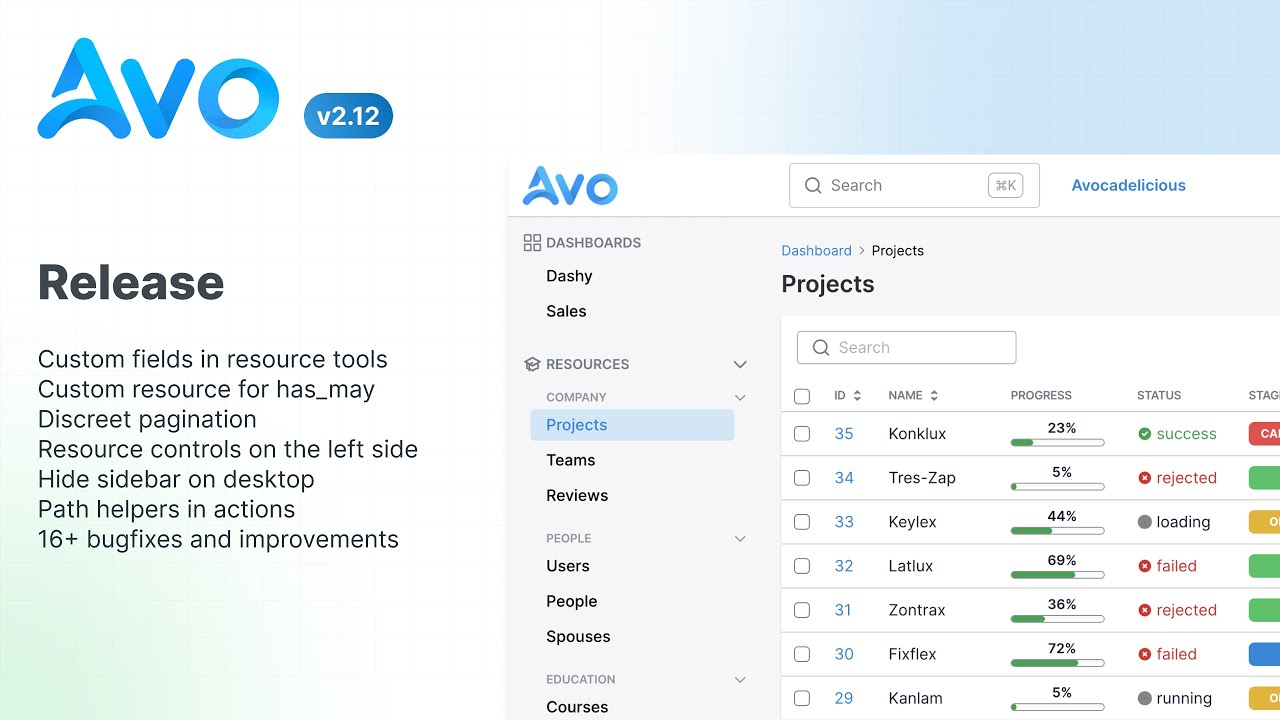Screen dimensions: 1280x720
Task: Click the red rejected status icon for Tres-Zap
Action: coord(1145,478)
